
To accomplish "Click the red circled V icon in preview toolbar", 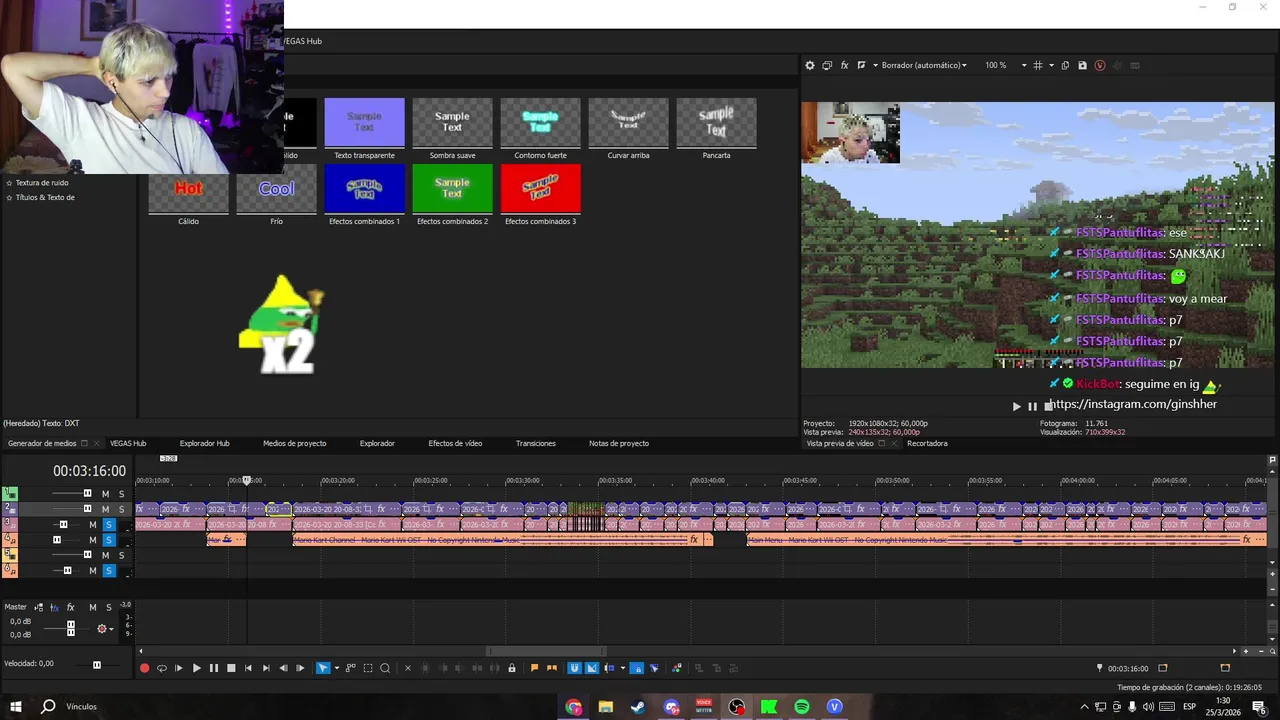I will tap(1100, 65).
